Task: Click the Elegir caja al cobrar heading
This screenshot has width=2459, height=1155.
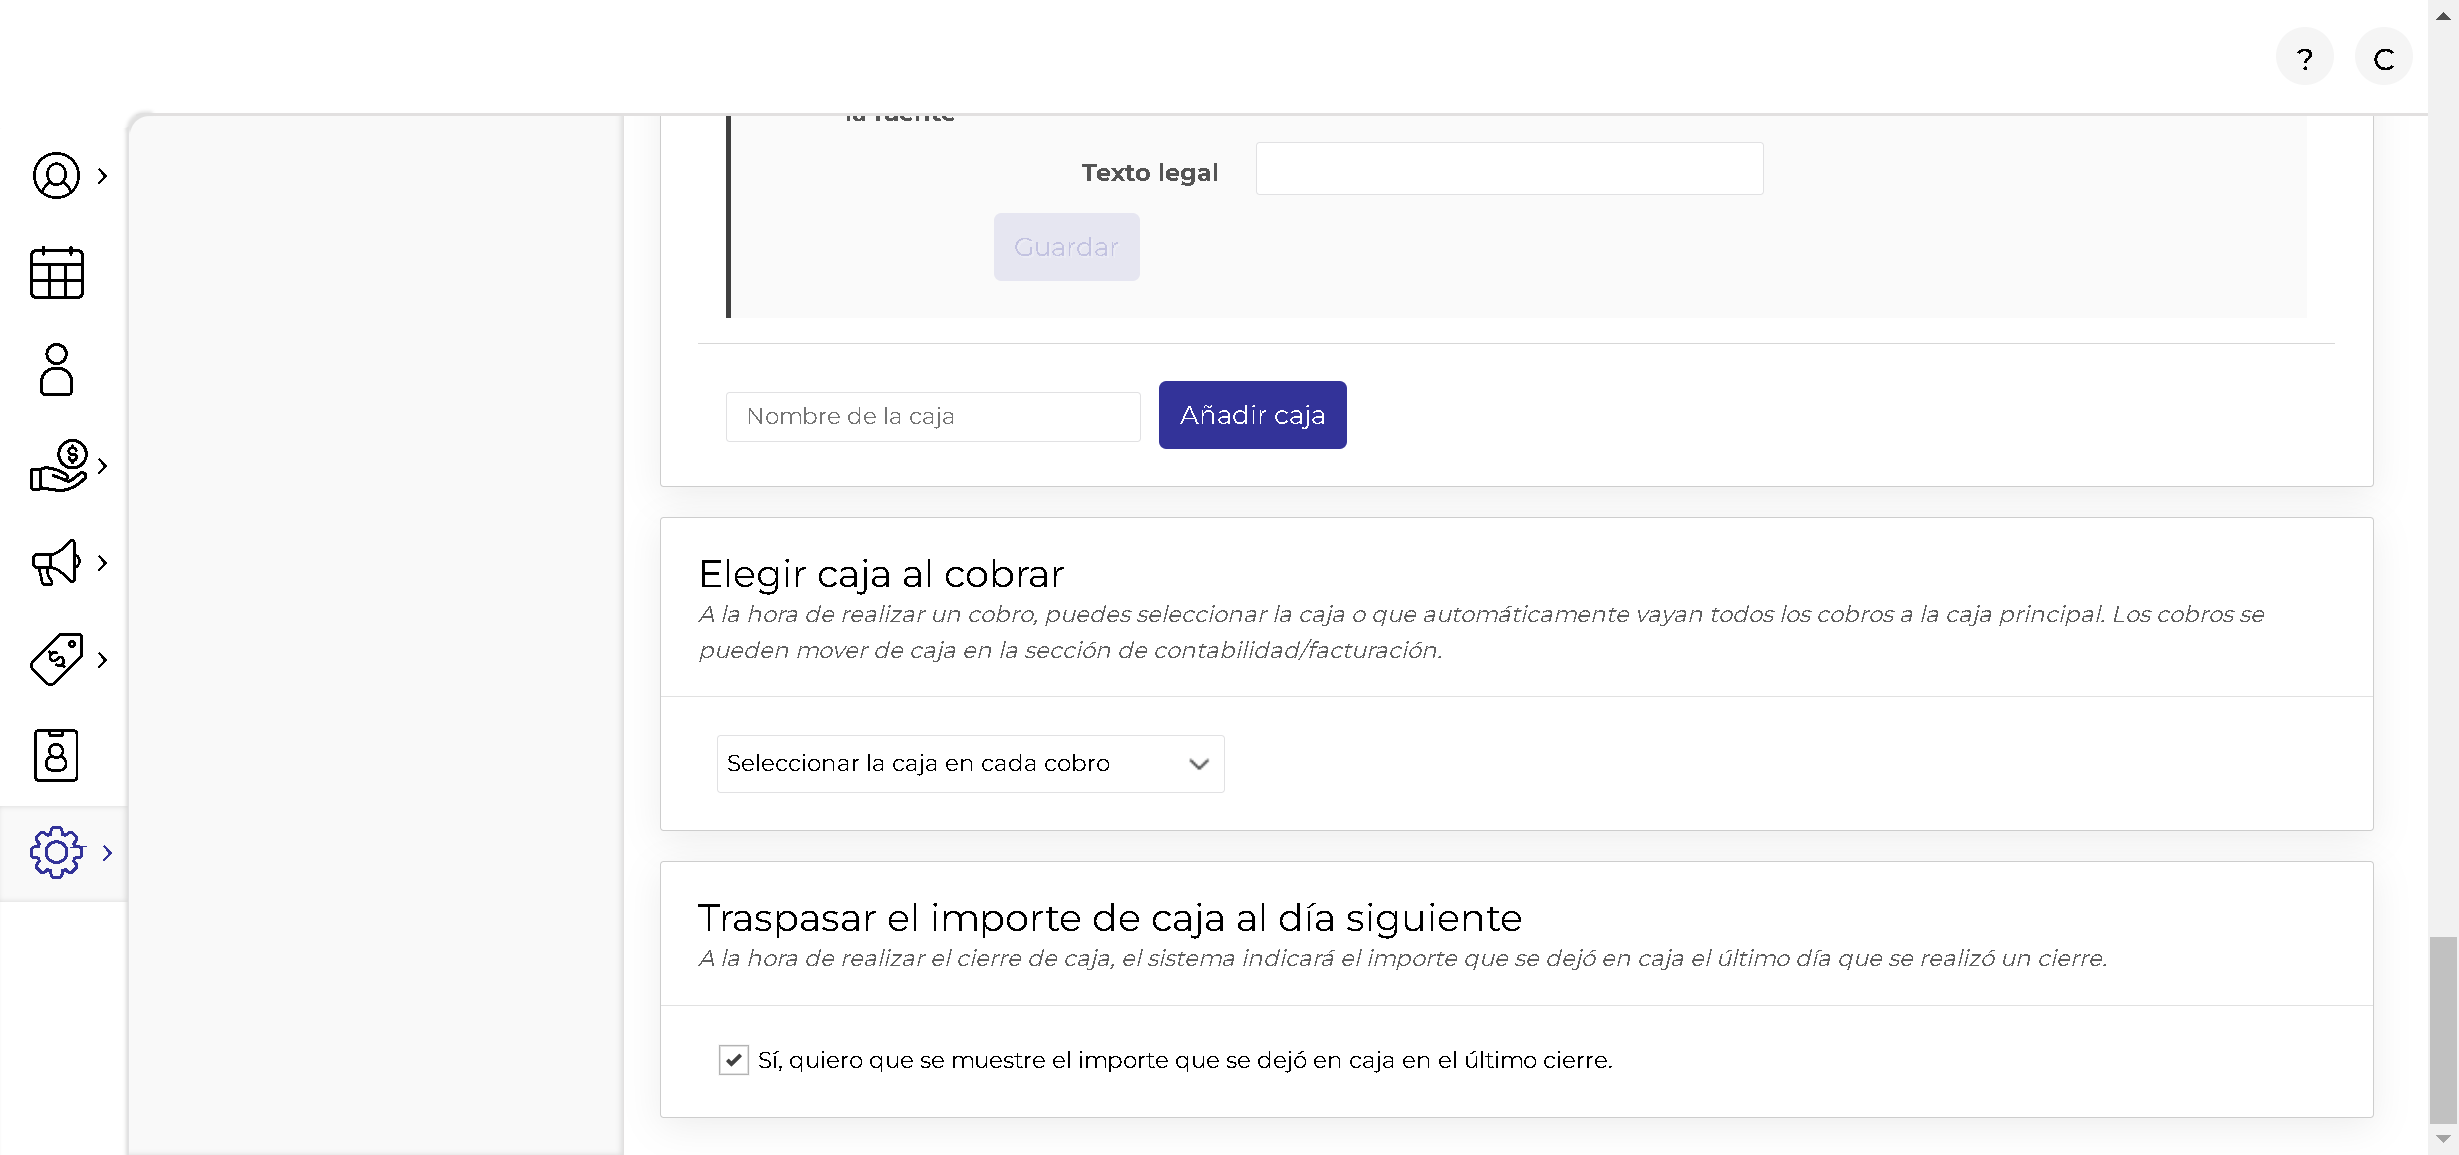Action: 881,574
